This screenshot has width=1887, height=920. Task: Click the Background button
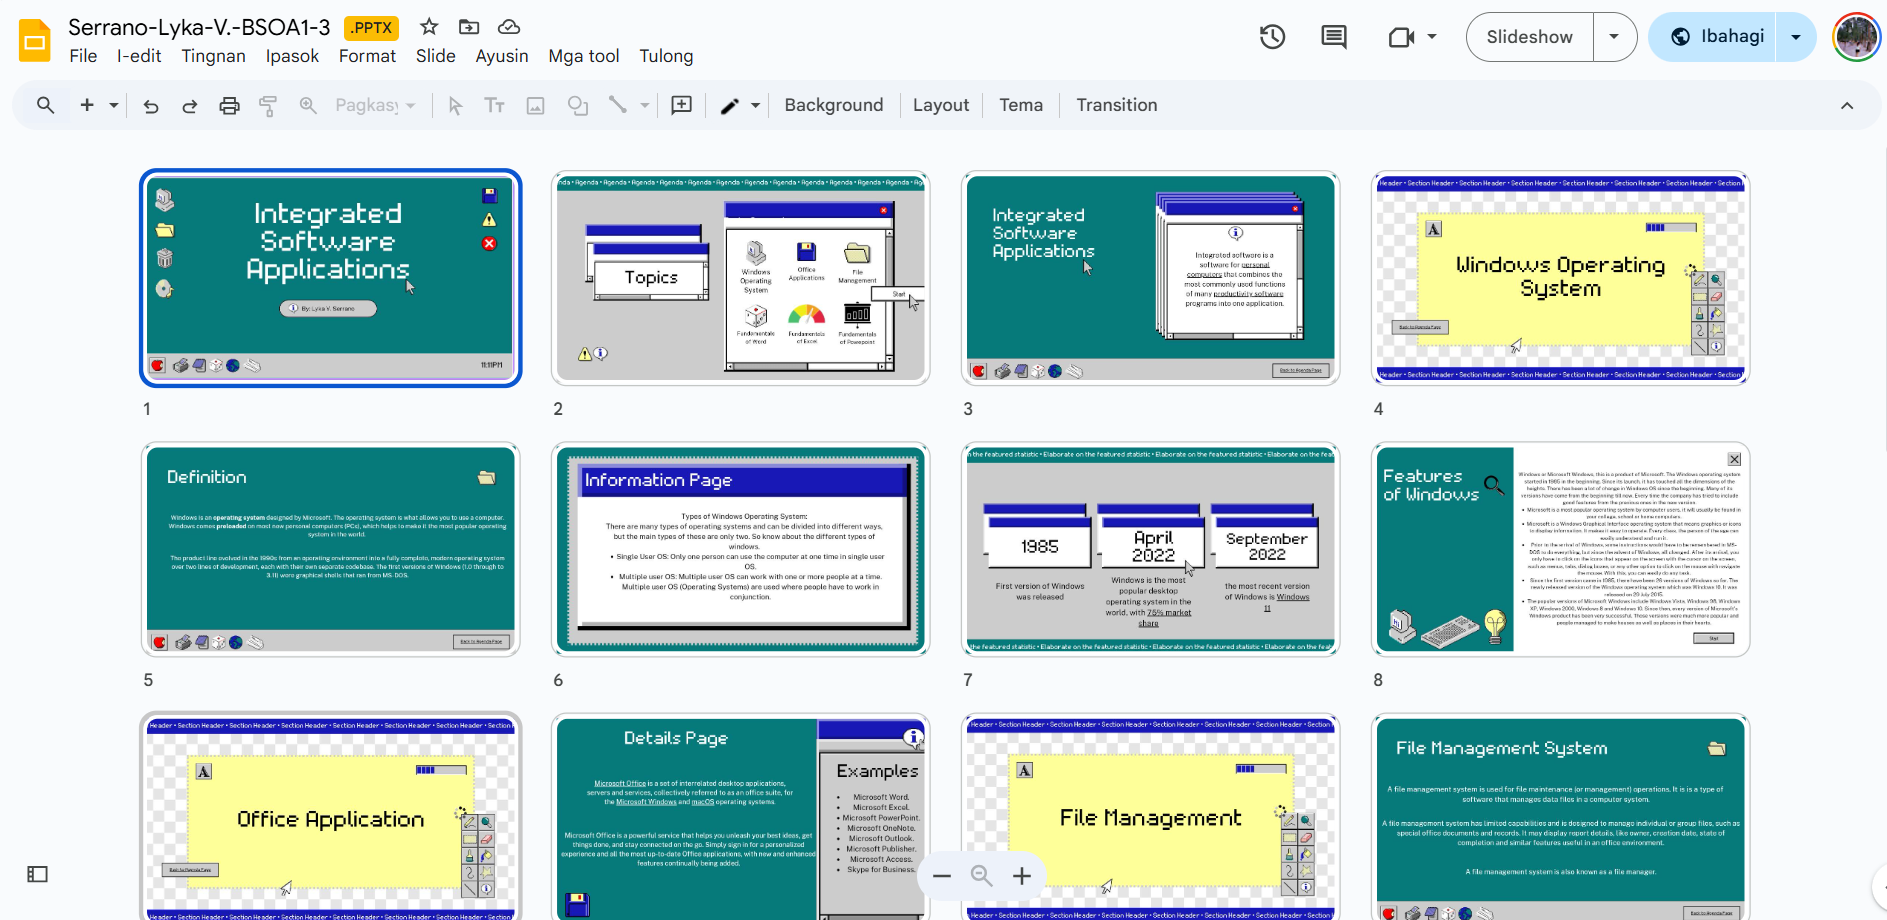(x=834, y=105)
